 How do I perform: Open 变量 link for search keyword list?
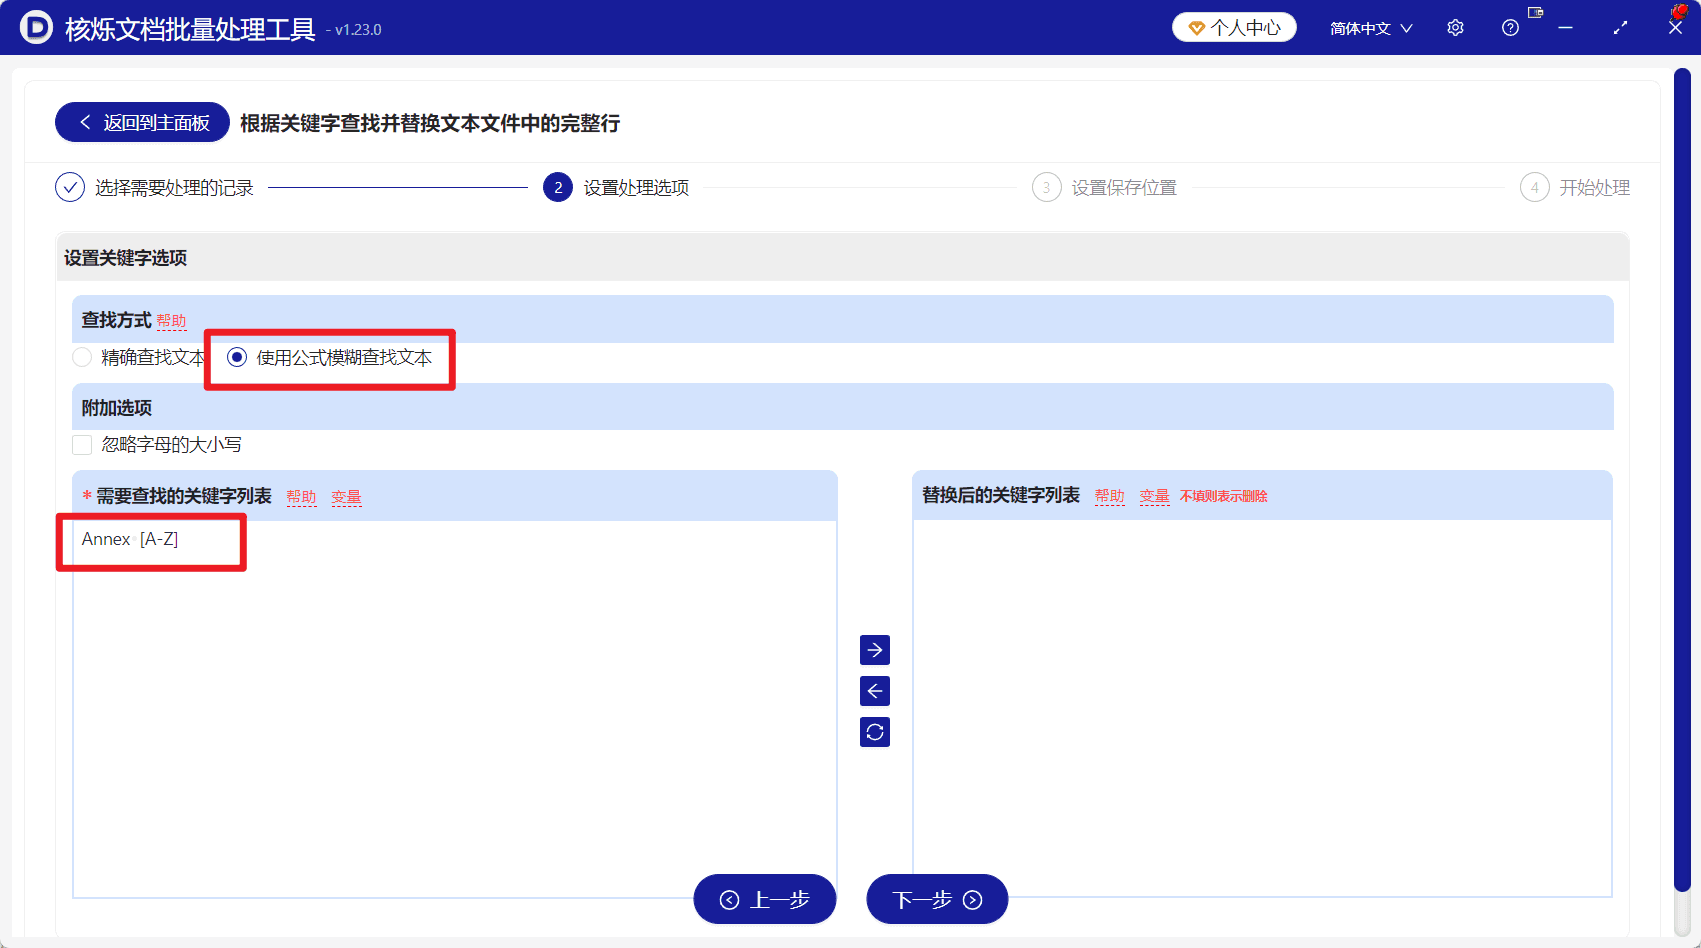pyautogui.click(x=346, y=497)
